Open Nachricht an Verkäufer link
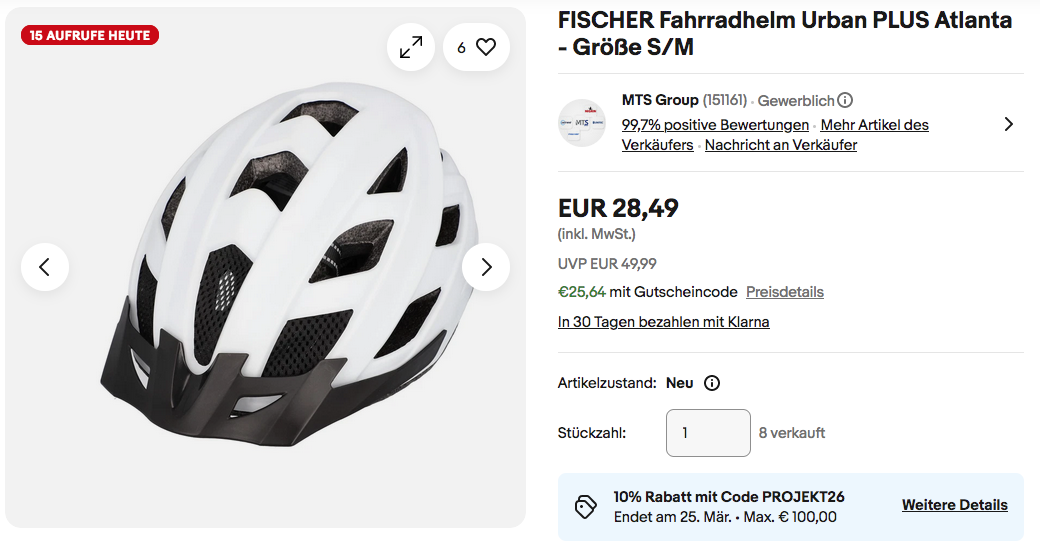The width and height of the screenshot is (1040, 549). (781, 145)
